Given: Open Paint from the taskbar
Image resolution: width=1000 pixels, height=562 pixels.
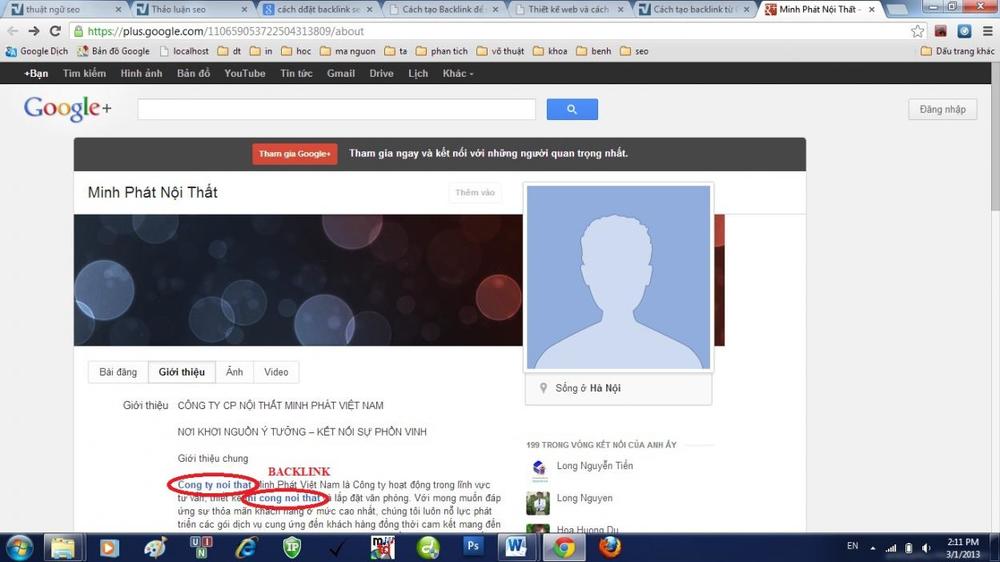Looking at the screenshot, I should 155,547.
